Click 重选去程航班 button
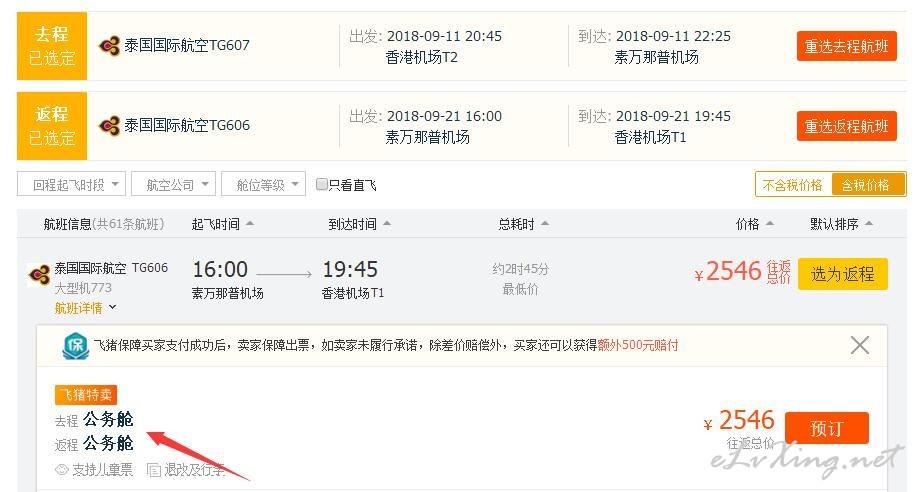 pos(846,46)
